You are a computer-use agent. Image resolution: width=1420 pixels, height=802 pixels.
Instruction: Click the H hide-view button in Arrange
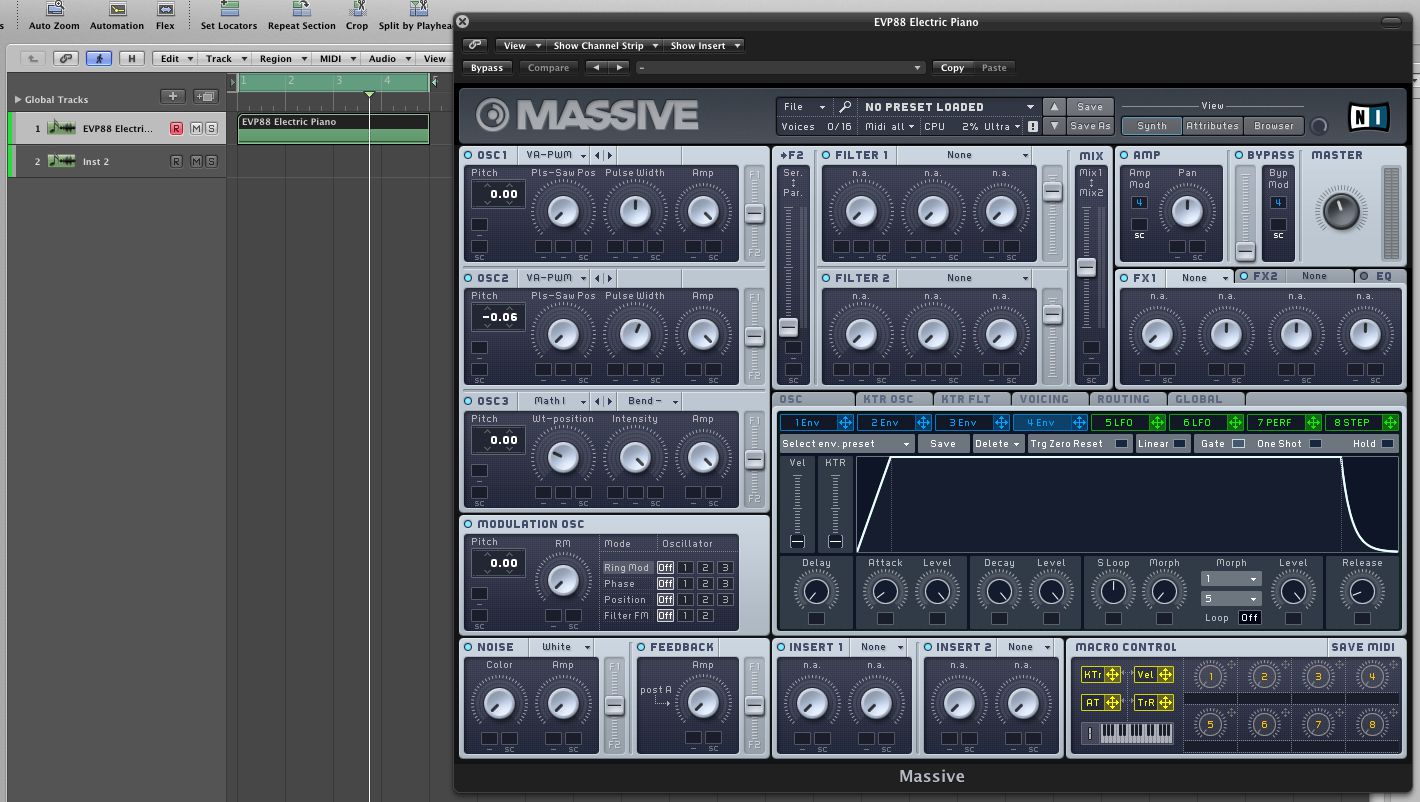[132, 59]
